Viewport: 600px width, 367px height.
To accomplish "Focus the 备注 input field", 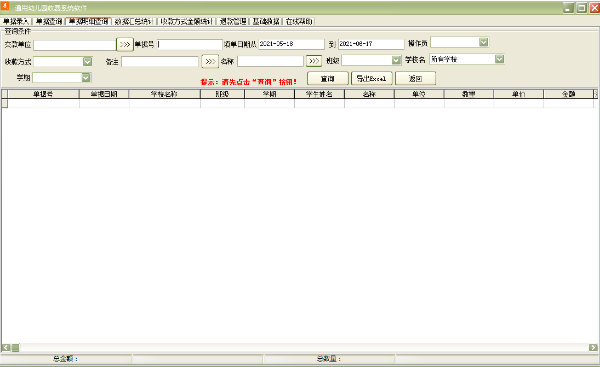I will click(x=160, y=61).
